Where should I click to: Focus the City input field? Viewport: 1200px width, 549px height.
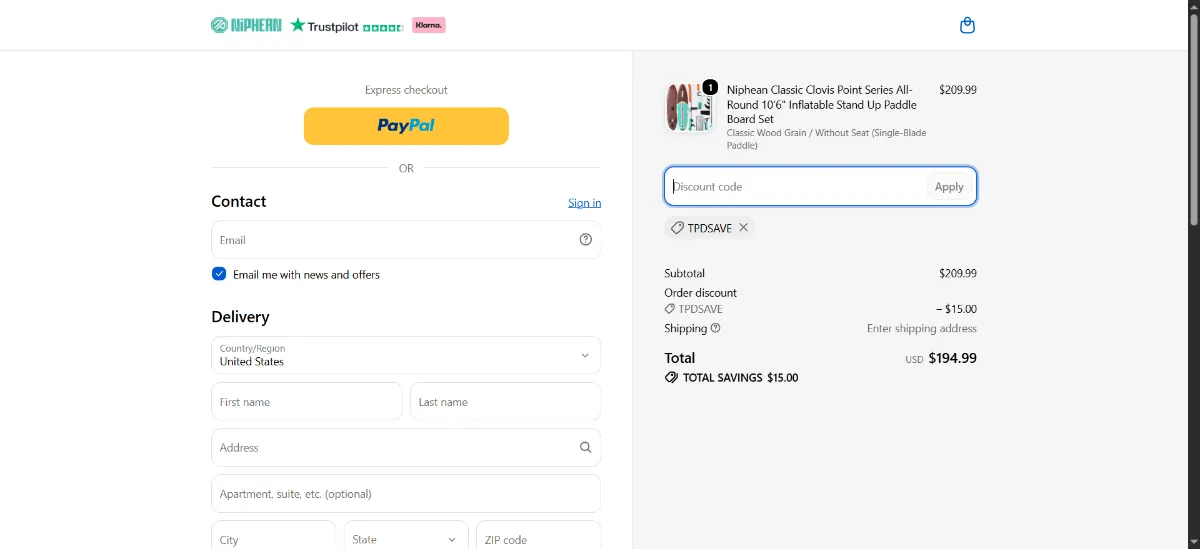click(273, 539)
